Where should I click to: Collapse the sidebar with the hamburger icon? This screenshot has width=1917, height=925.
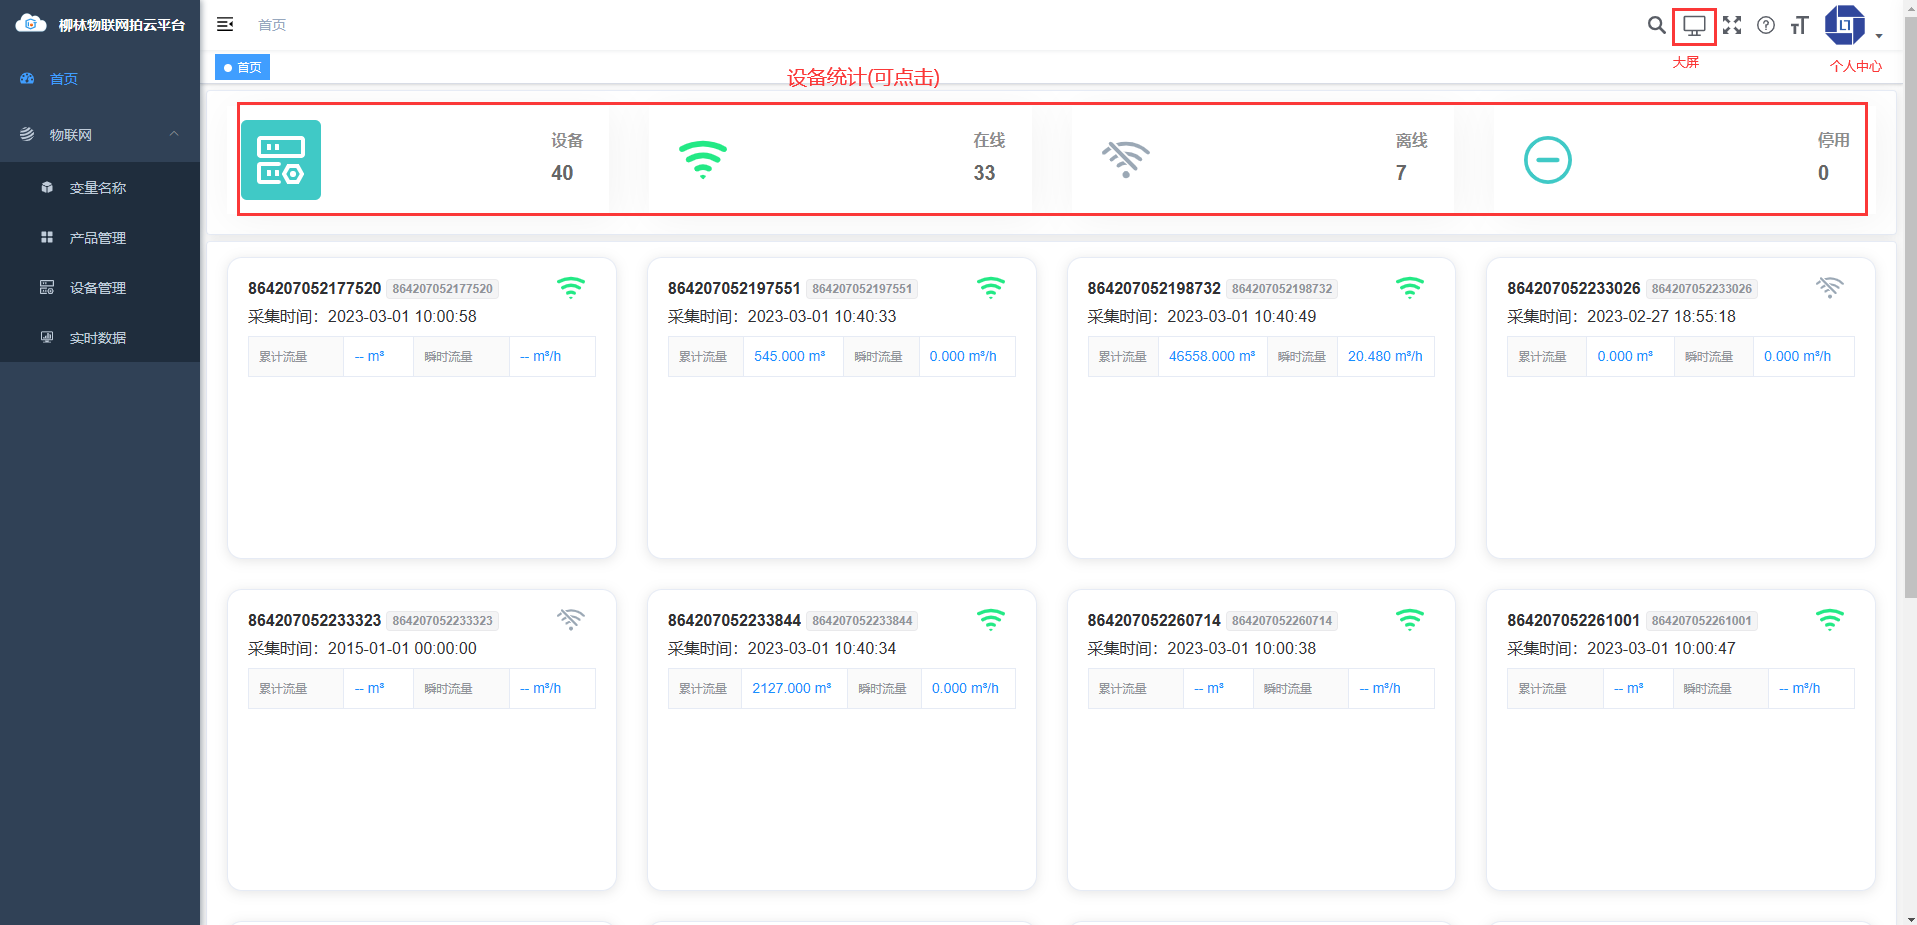pos(225,24)
